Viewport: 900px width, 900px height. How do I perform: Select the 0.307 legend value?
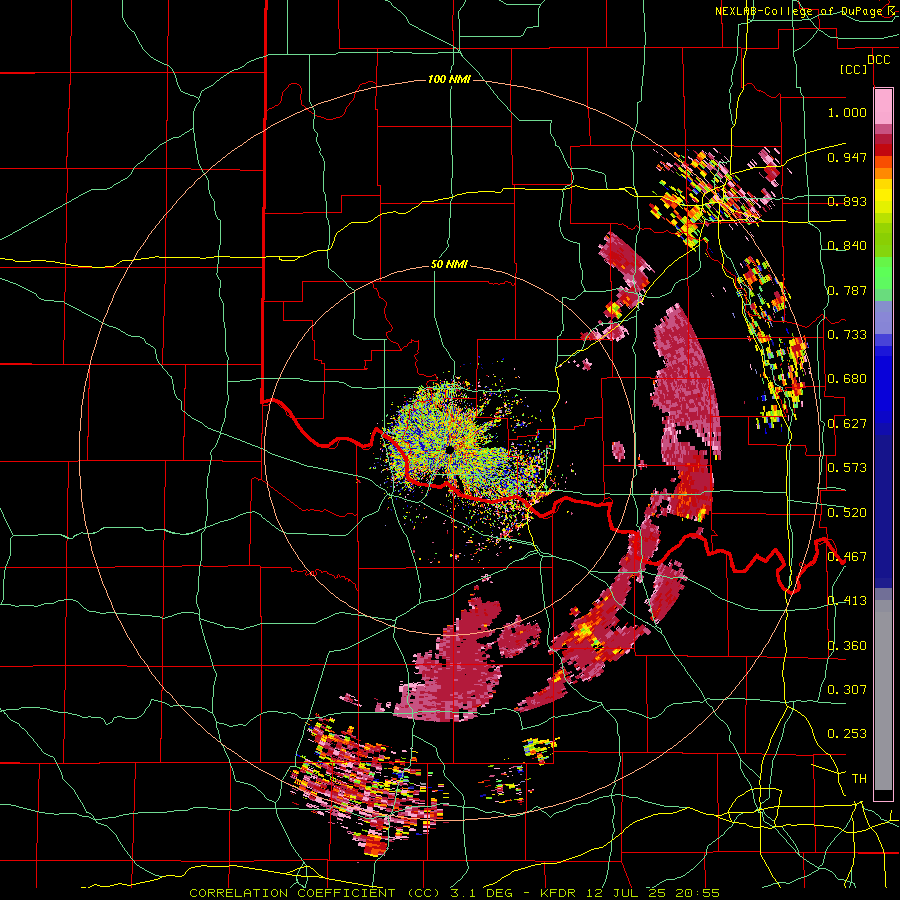point(847,690)
